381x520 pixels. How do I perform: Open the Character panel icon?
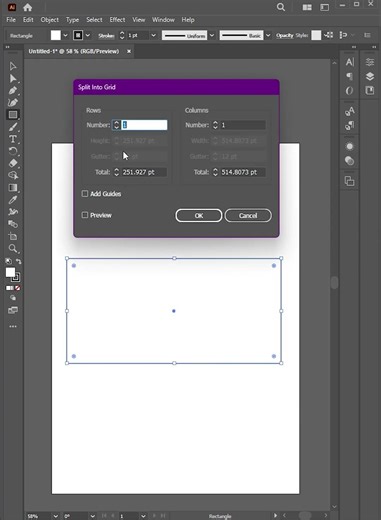coord(350,62)
